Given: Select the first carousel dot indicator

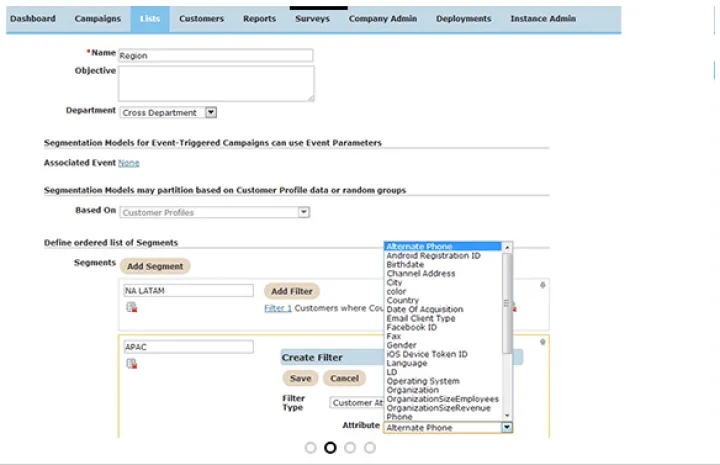Looking at the screenshot, I should [310, 448].
